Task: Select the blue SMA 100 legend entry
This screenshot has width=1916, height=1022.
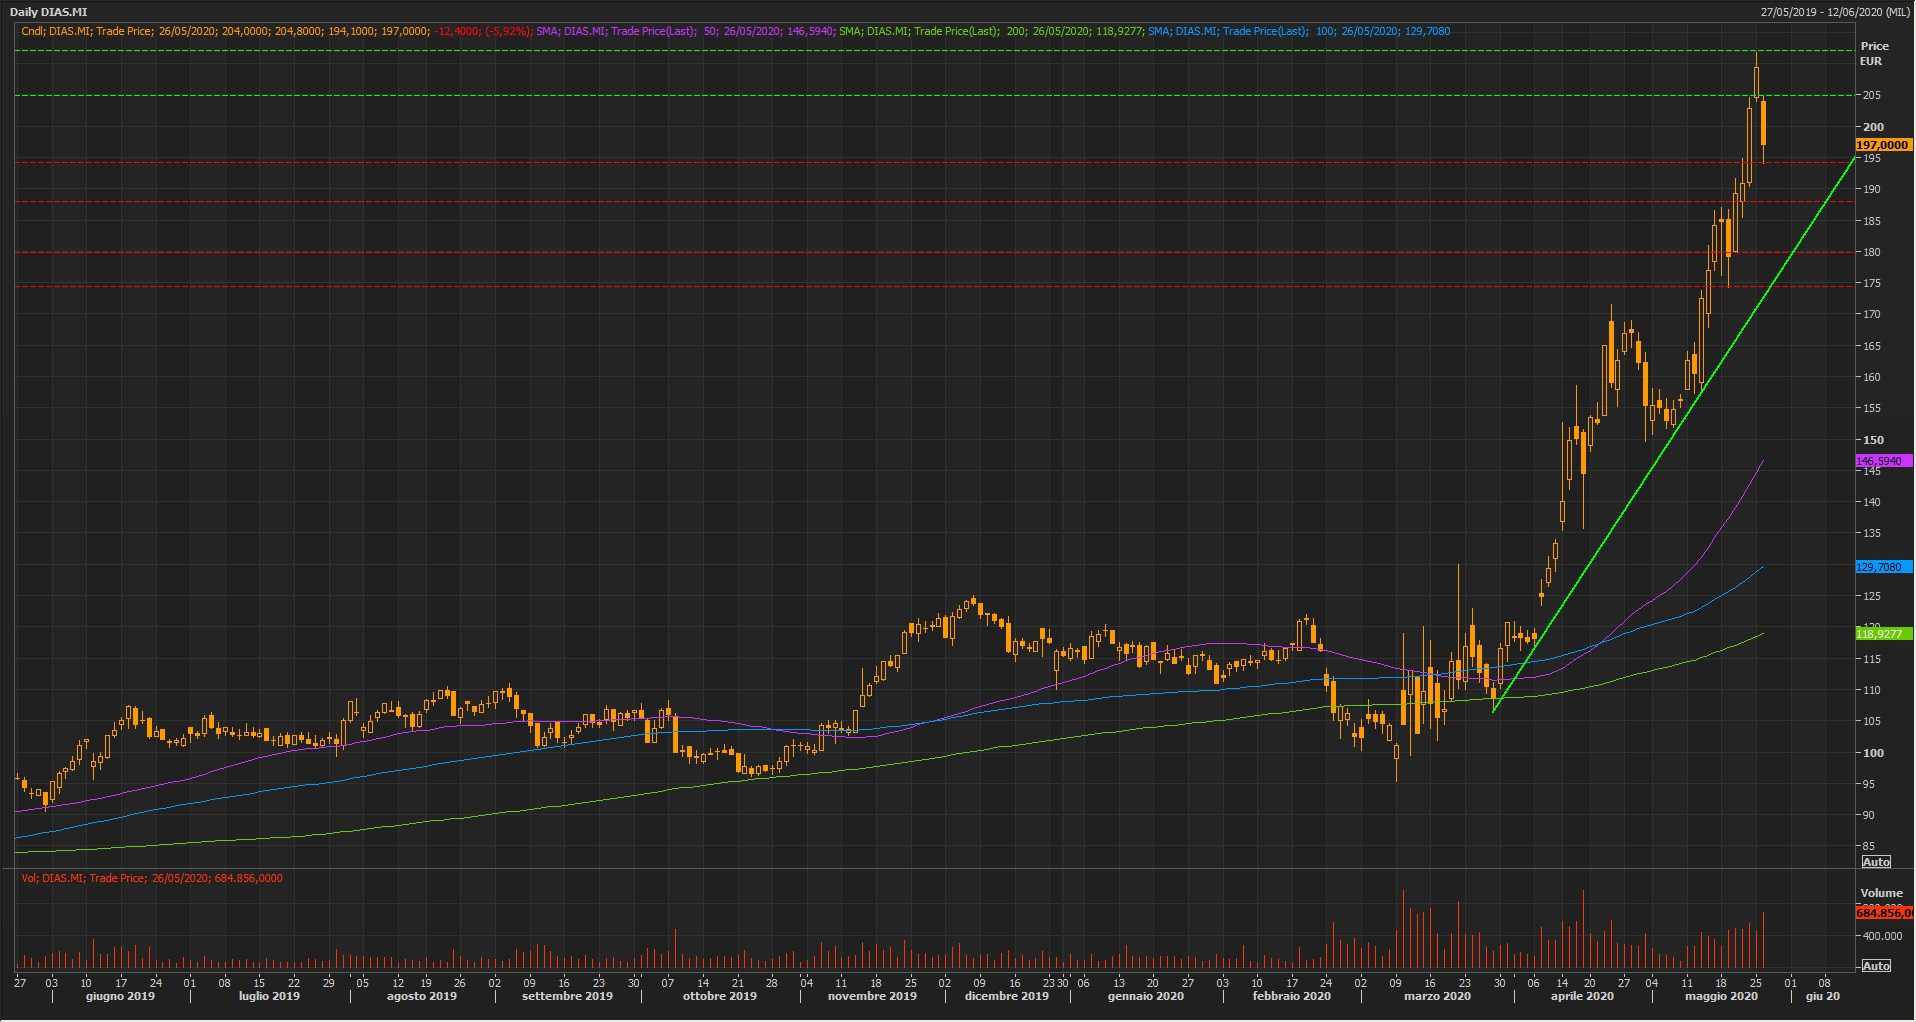Action: 1298,31
